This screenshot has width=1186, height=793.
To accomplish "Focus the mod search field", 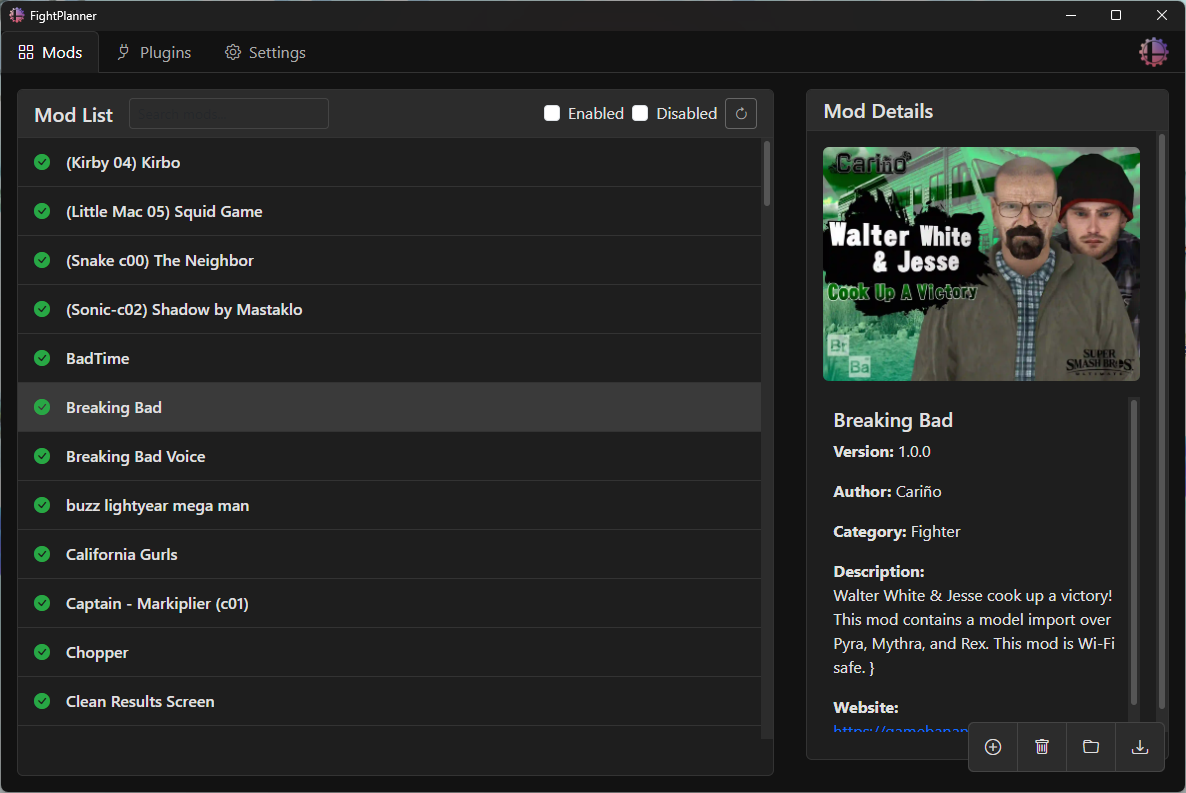I will click(x=228, y=114).
